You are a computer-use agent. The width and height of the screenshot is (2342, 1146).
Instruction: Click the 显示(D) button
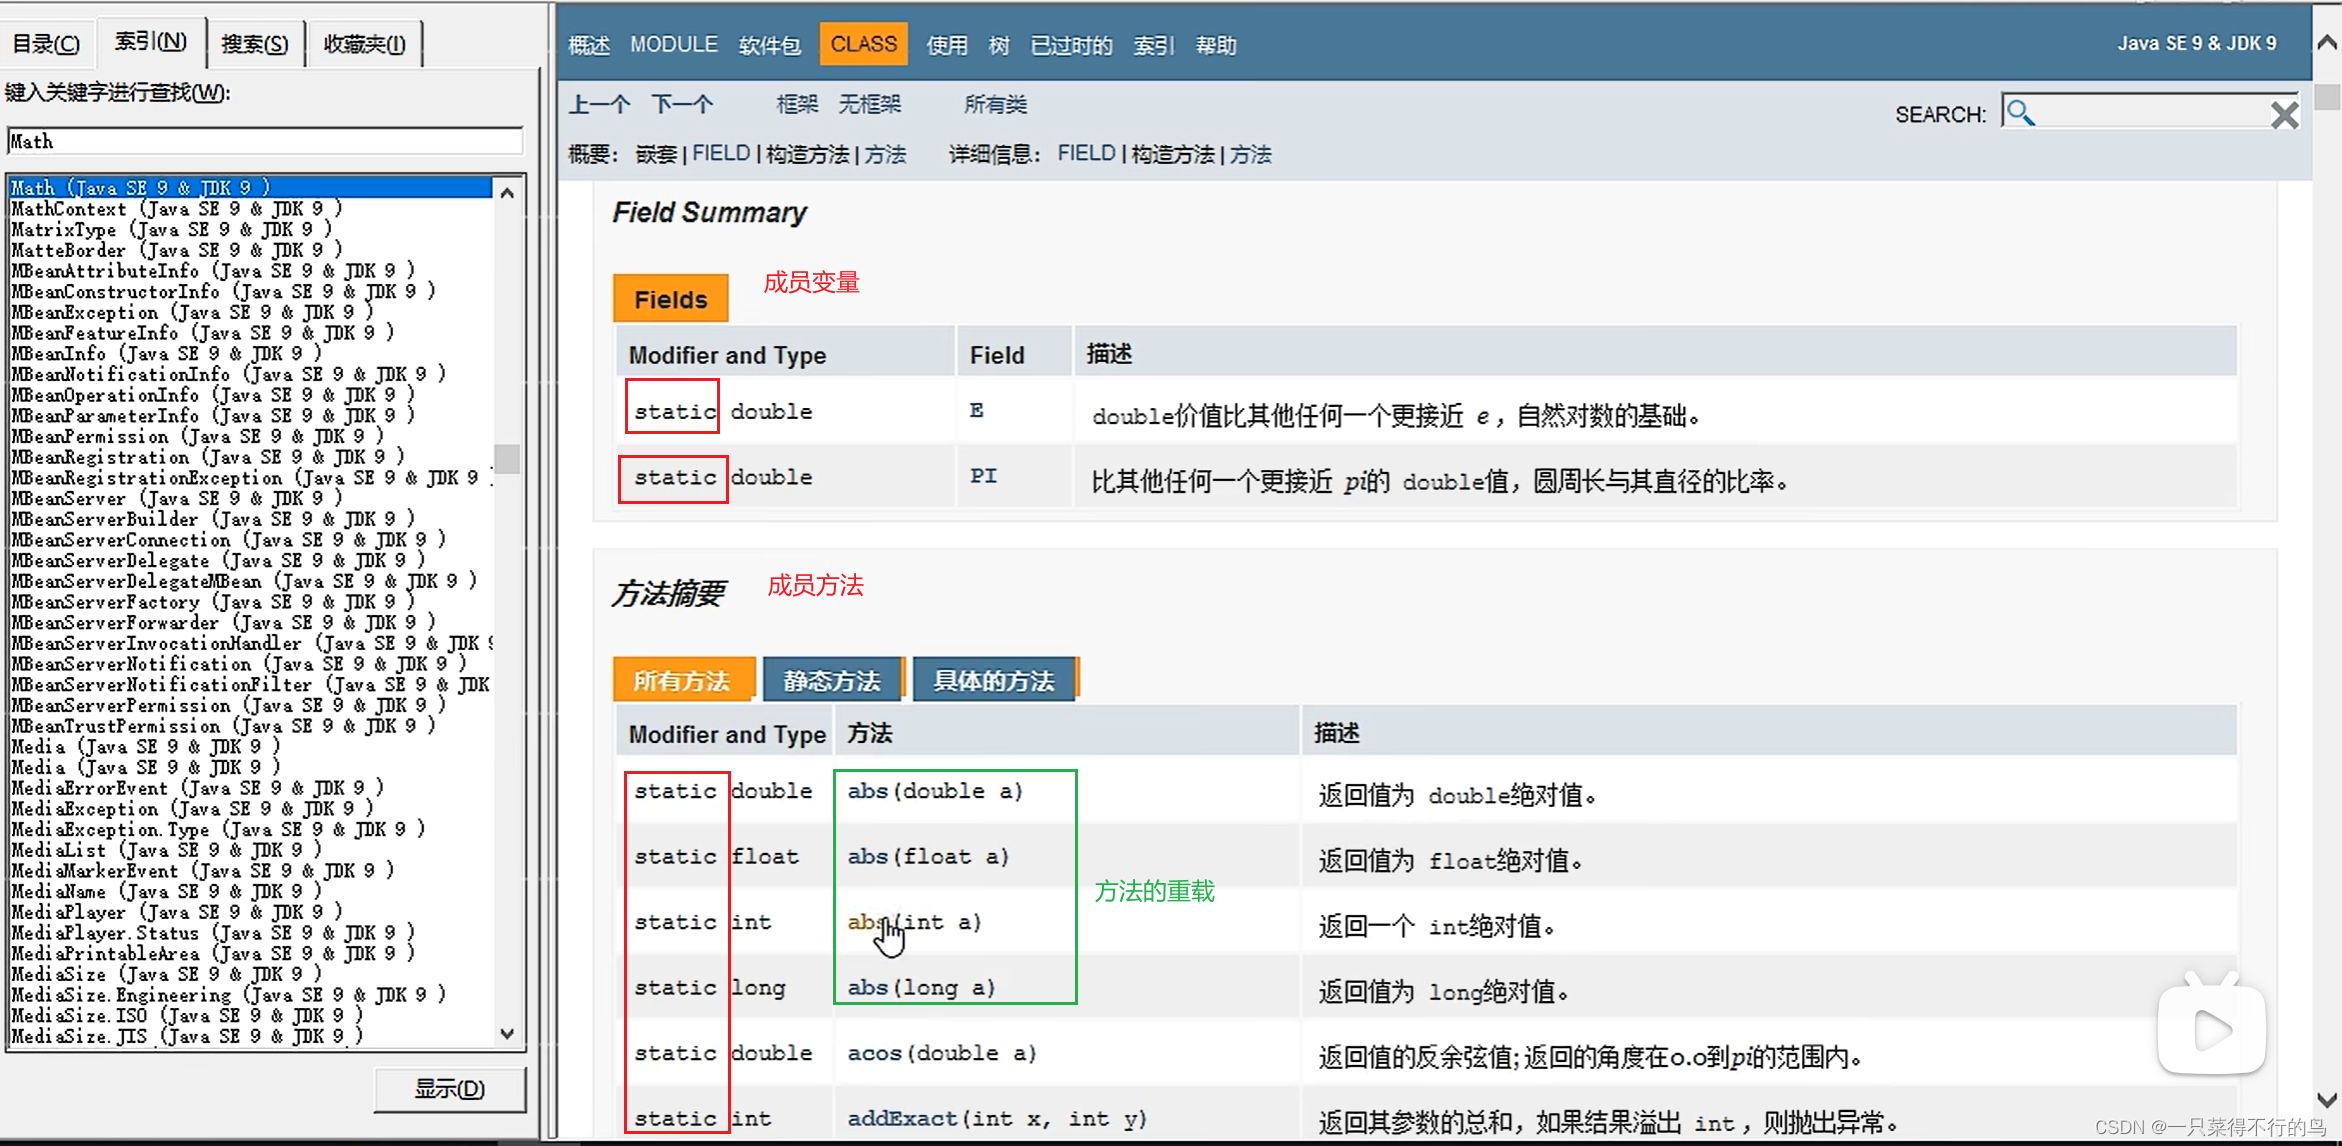click(x=450, y=1089)
